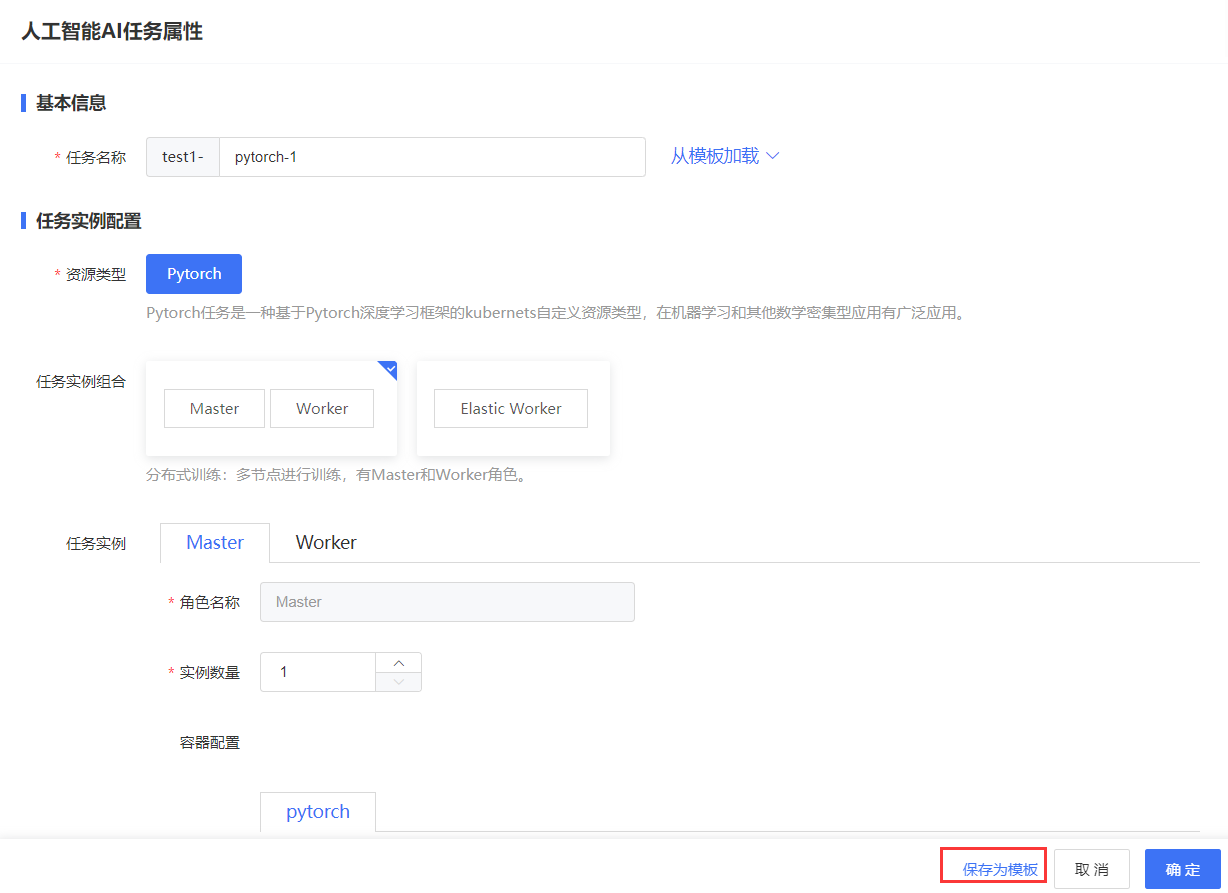This screenshot has height=893, width=1228.
Task: Click the test1- name prefix
Action: (183, 157)
